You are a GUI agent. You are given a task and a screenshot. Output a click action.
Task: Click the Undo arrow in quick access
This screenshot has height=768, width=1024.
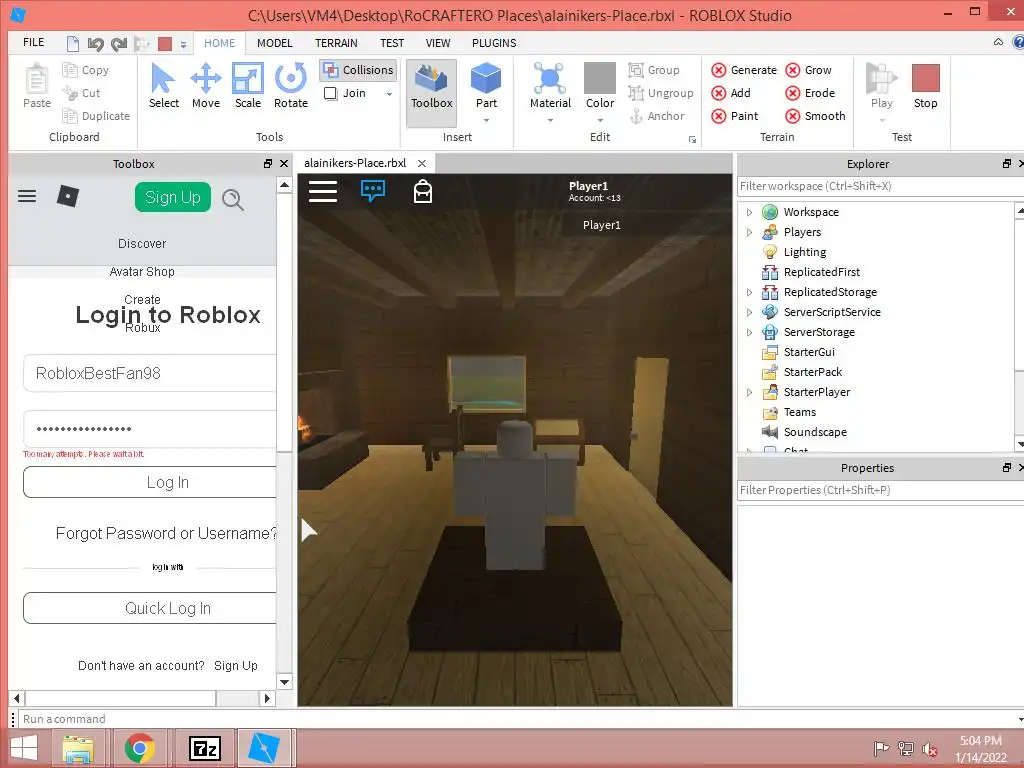point(96,44)
